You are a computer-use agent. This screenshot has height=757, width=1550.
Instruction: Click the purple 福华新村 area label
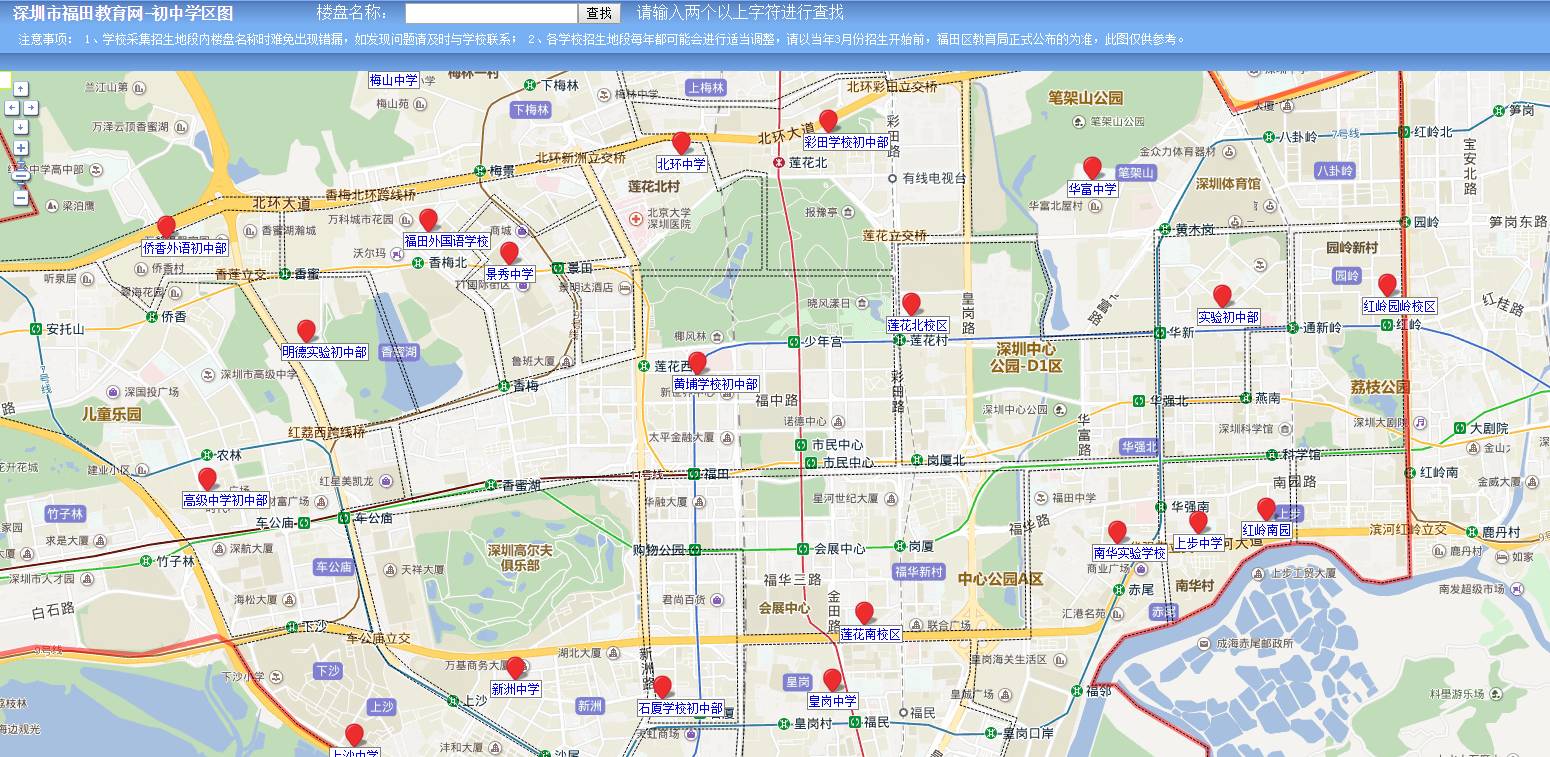coord(919,572)
